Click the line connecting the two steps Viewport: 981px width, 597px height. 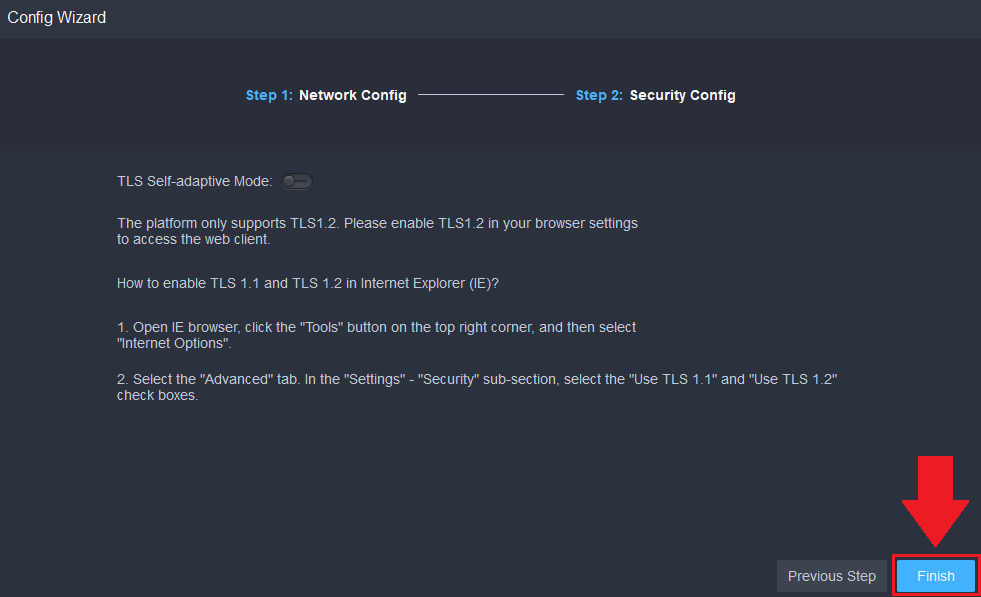(x=490, y=96)
